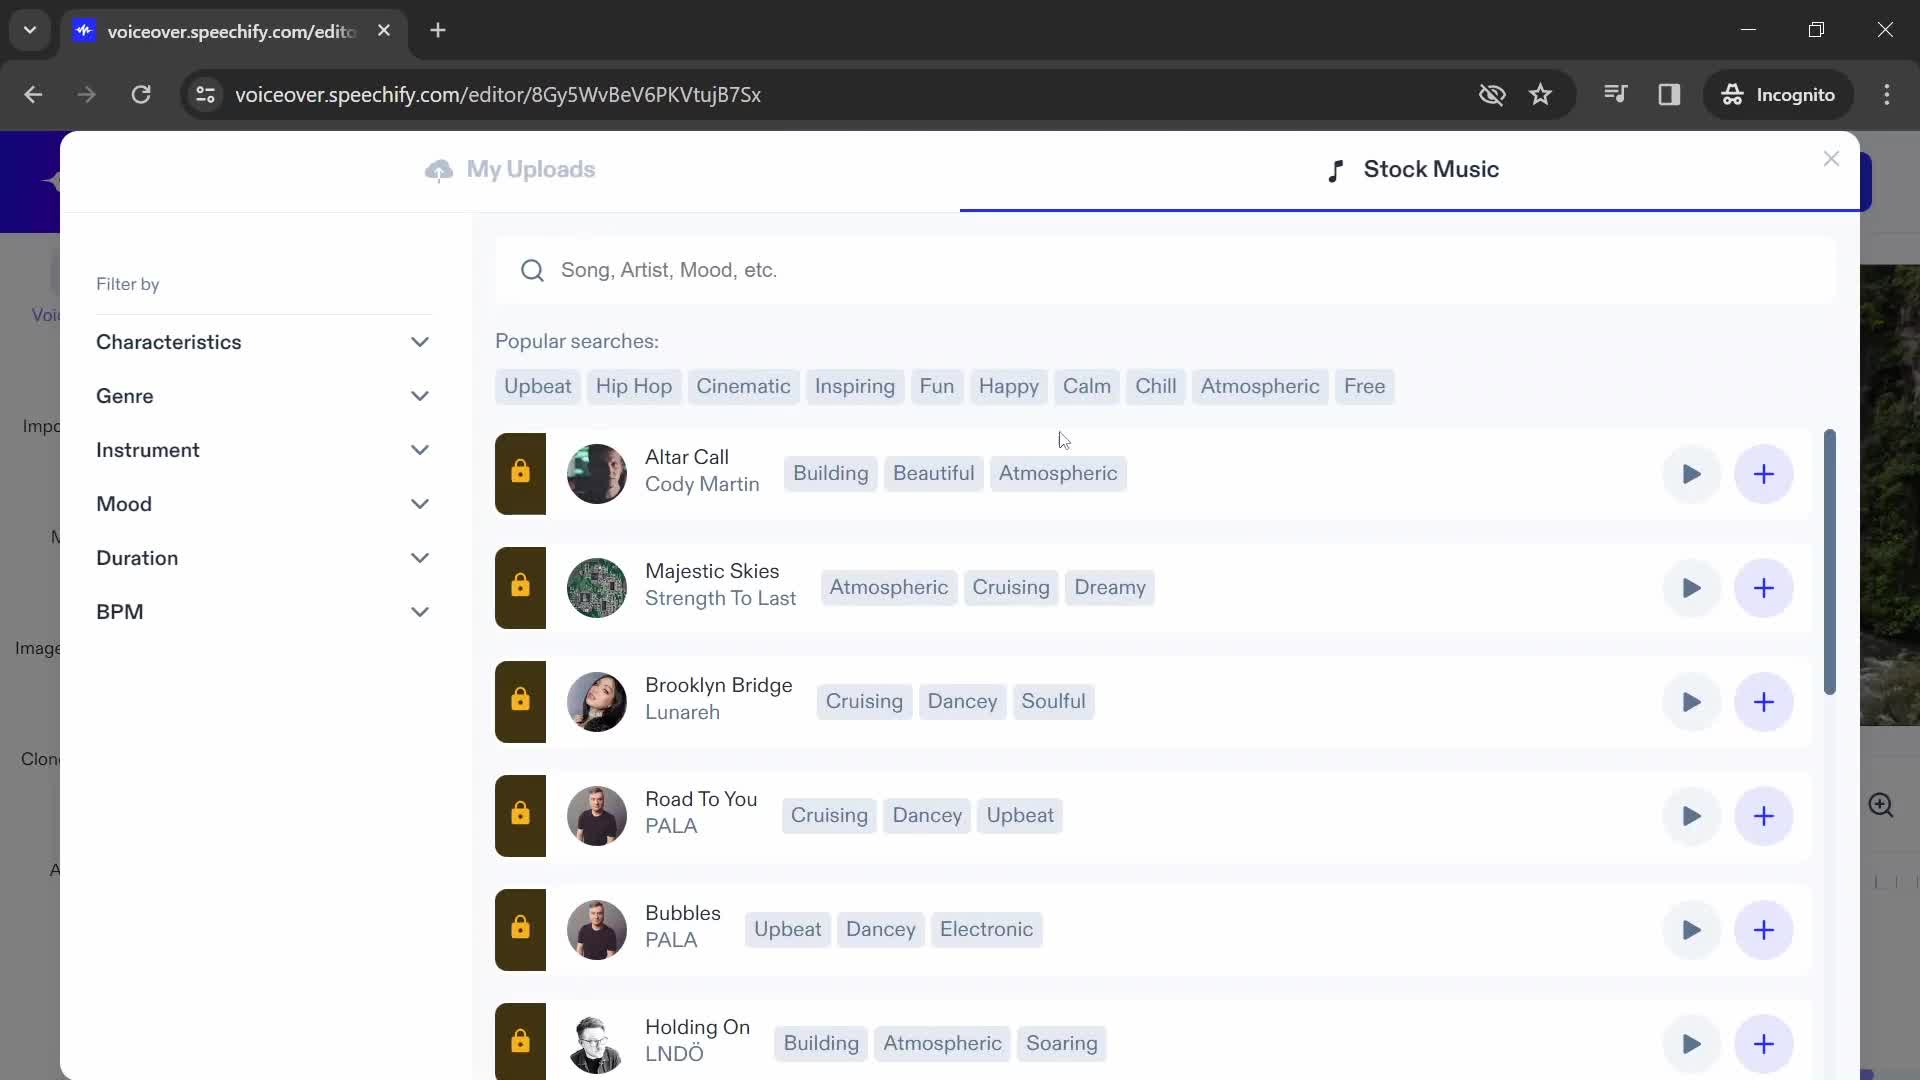Click the Atmospheric filter tag

pyautogui.click(x=1259, y=385)
